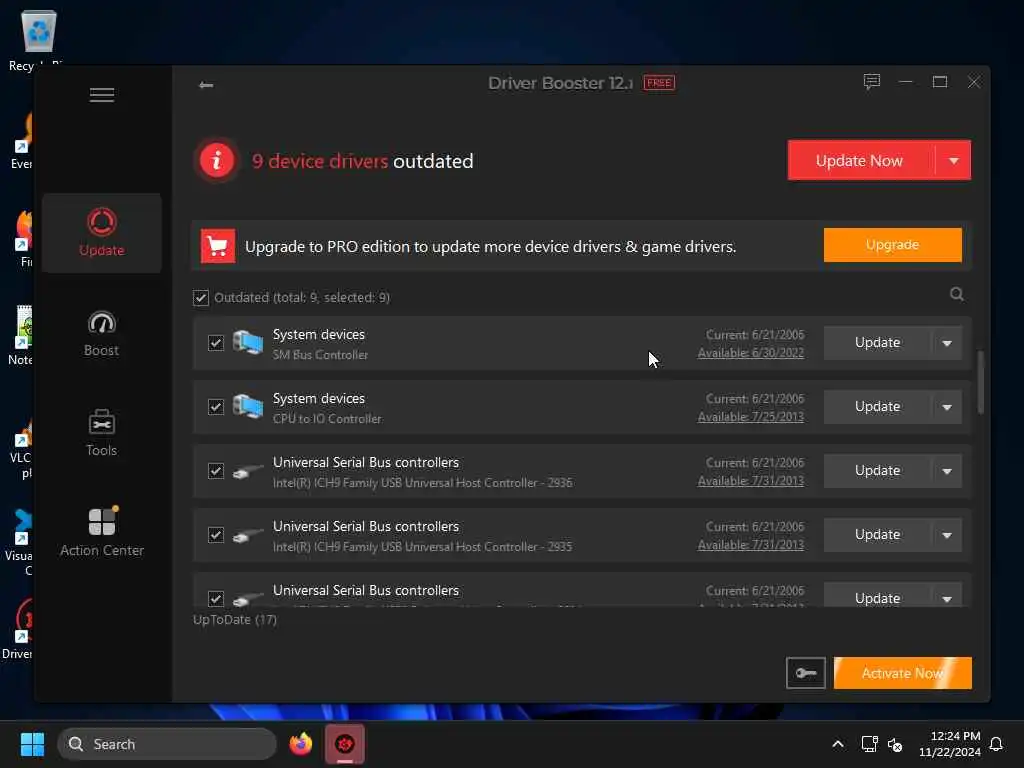Open dropdown for the last visible USB row

tap(946, 597)
